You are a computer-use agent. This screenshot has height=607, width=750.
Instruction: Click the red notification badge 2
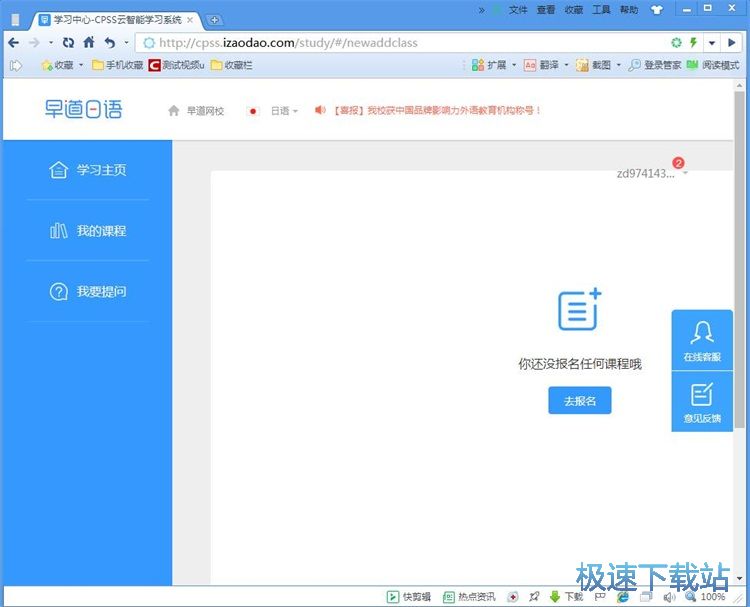[x=678, y=163]
